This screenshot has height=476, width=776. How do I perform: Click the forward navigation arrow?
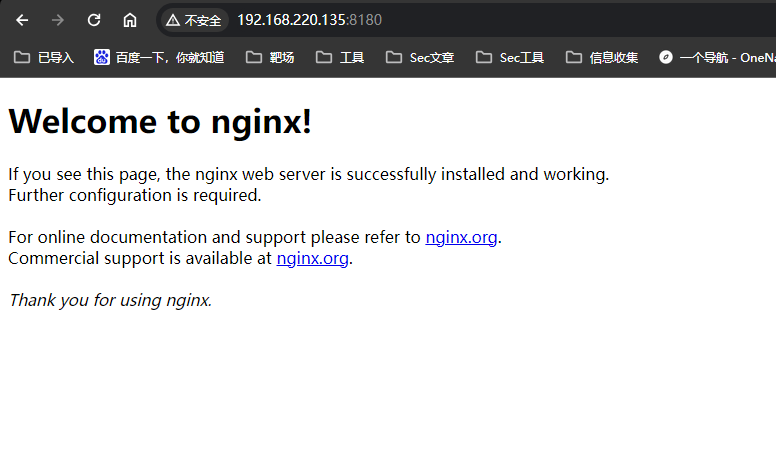pos(58,20)
